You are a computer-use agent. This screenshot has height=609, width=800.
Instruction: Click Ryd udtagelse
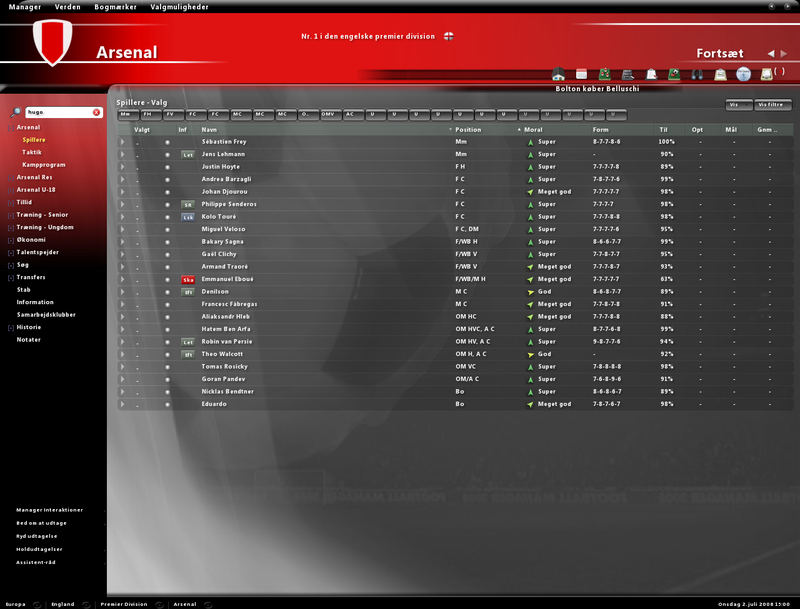tap(37, 537)
